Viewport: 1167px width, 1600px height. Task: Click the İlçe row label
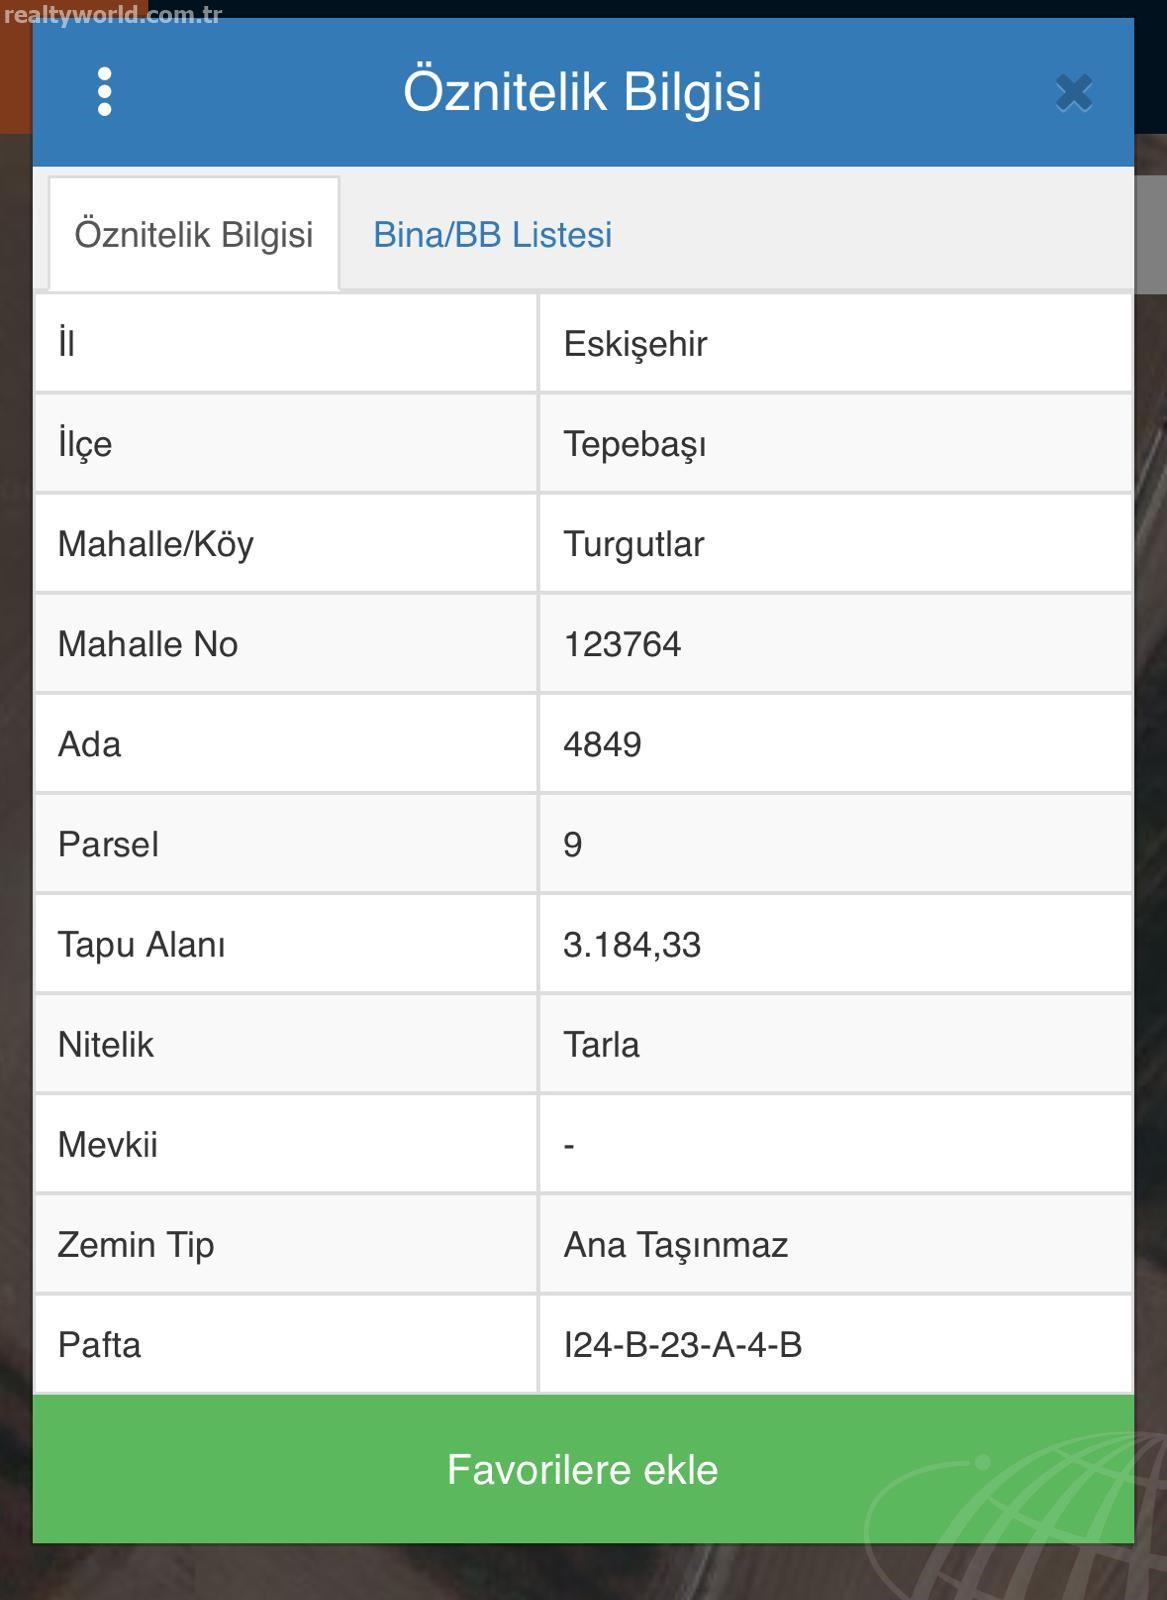tap(85, 444)
